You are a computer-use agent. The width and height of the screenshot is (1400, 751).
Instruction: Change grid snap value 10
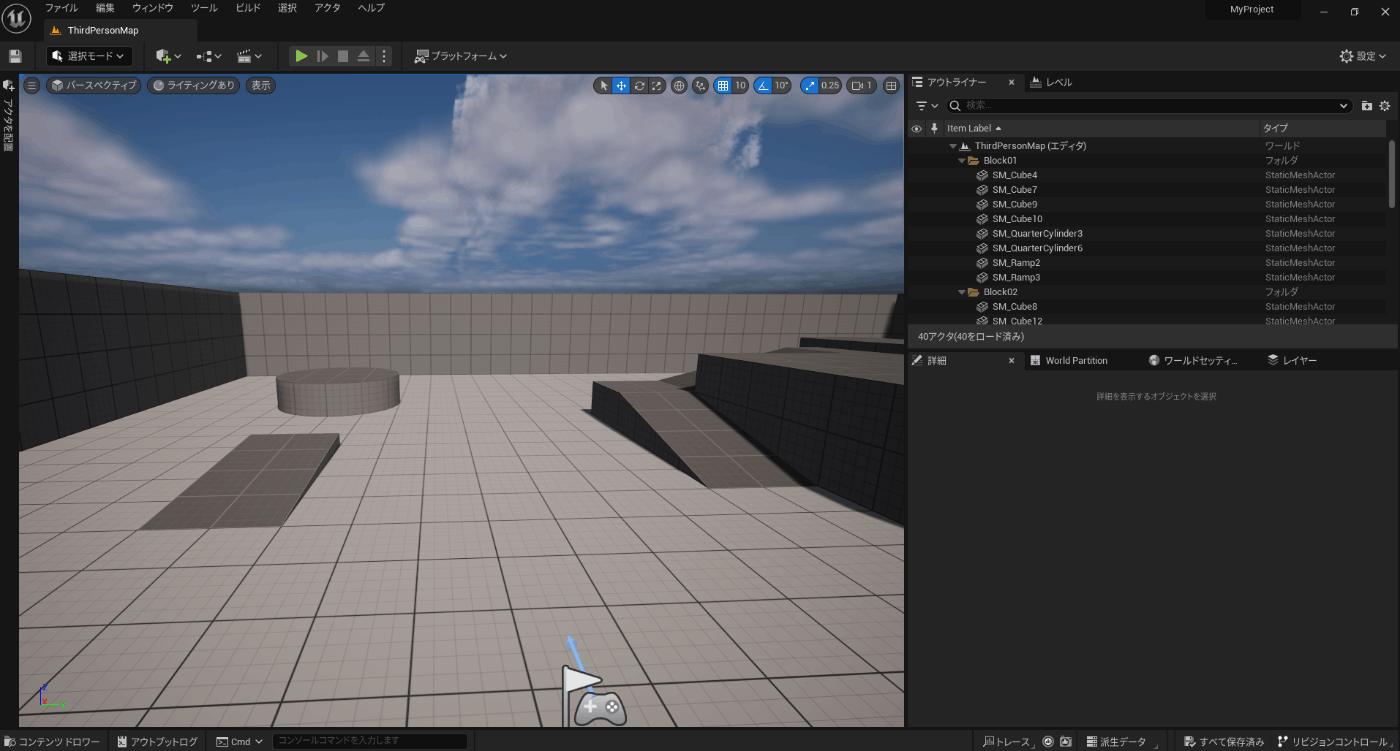[x=740, y=86]
